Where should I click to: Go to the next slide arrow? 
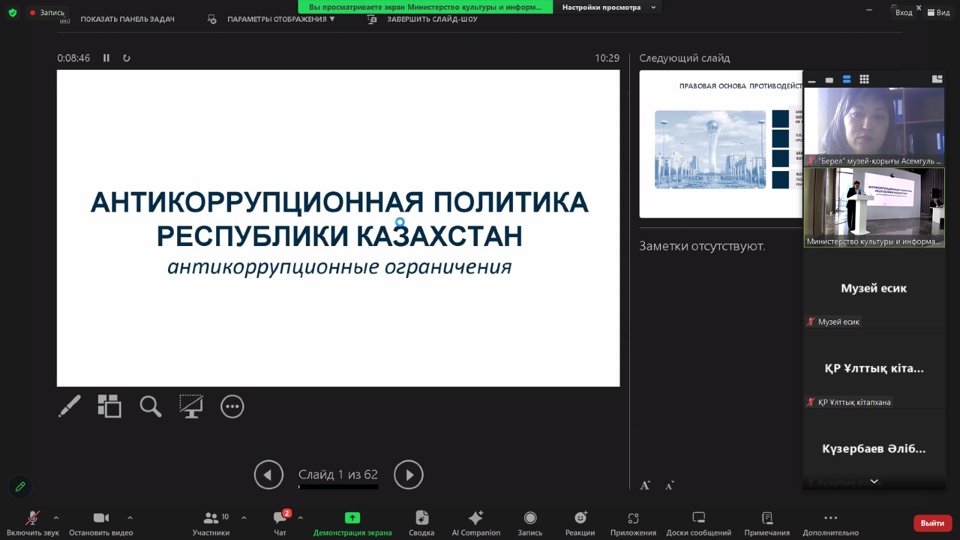click(408, 474)
